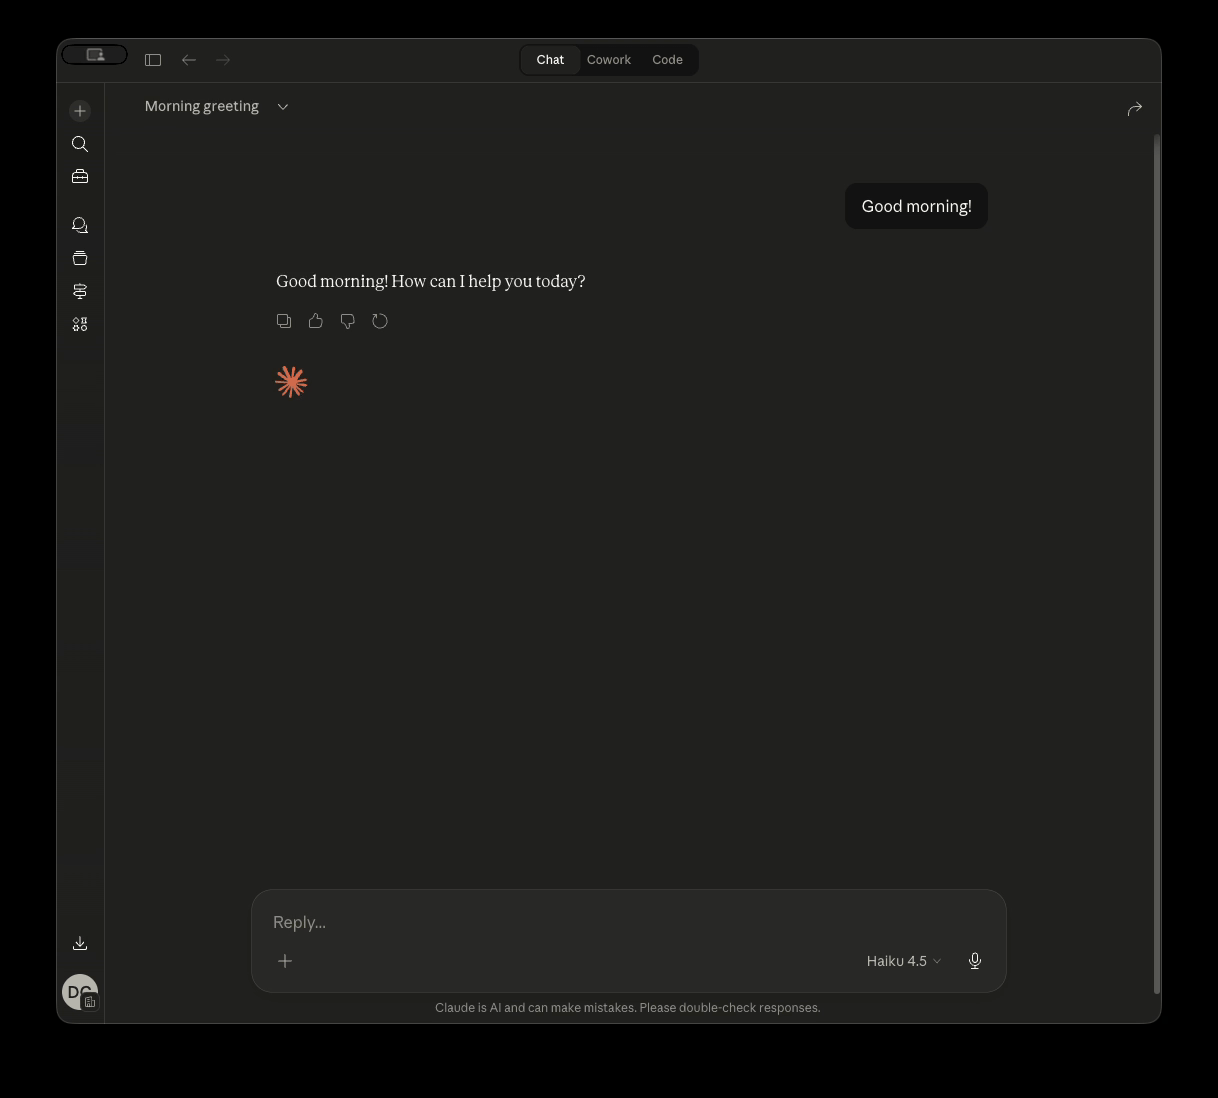This screenshot has width=1218, height=1098.
Task: Open the stacked cards icon in sidebar
Action: click(80, 258)
